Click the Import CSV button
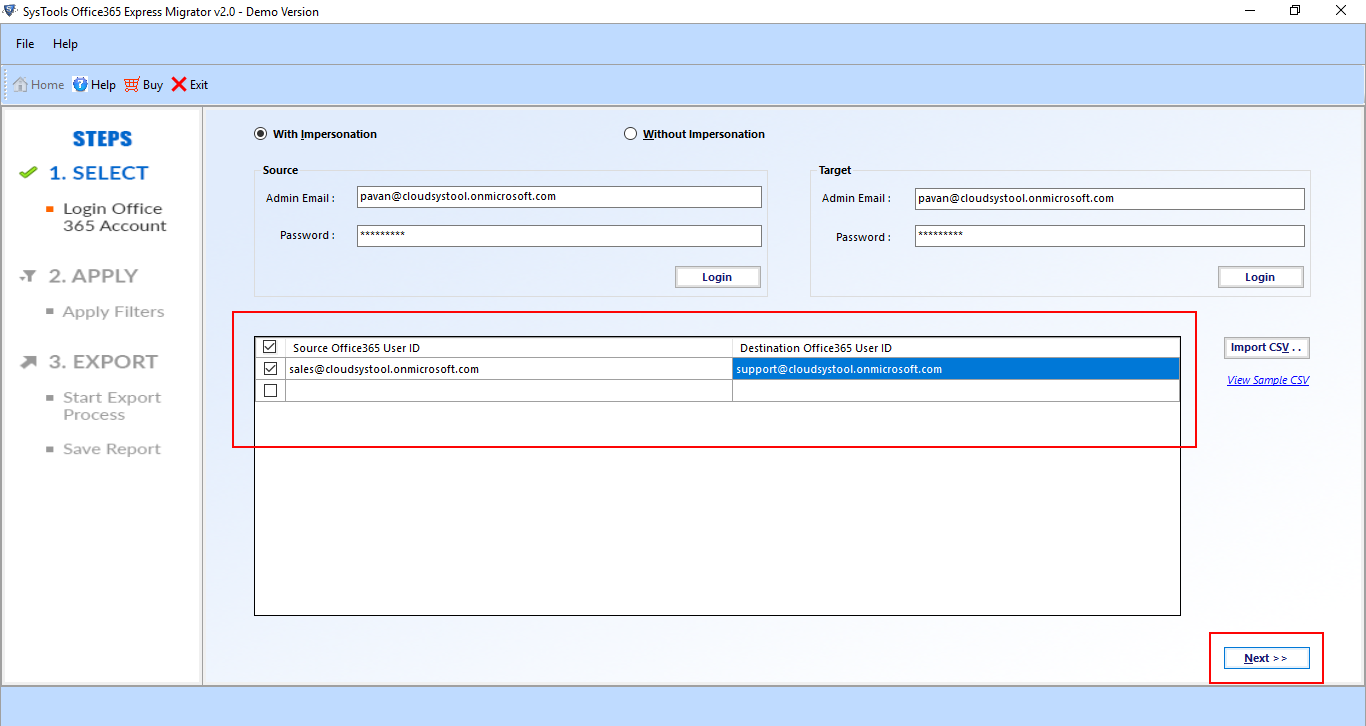The height and width of the screenshot is (726, 1366). pyautogui.click(x=1267, y=348)
